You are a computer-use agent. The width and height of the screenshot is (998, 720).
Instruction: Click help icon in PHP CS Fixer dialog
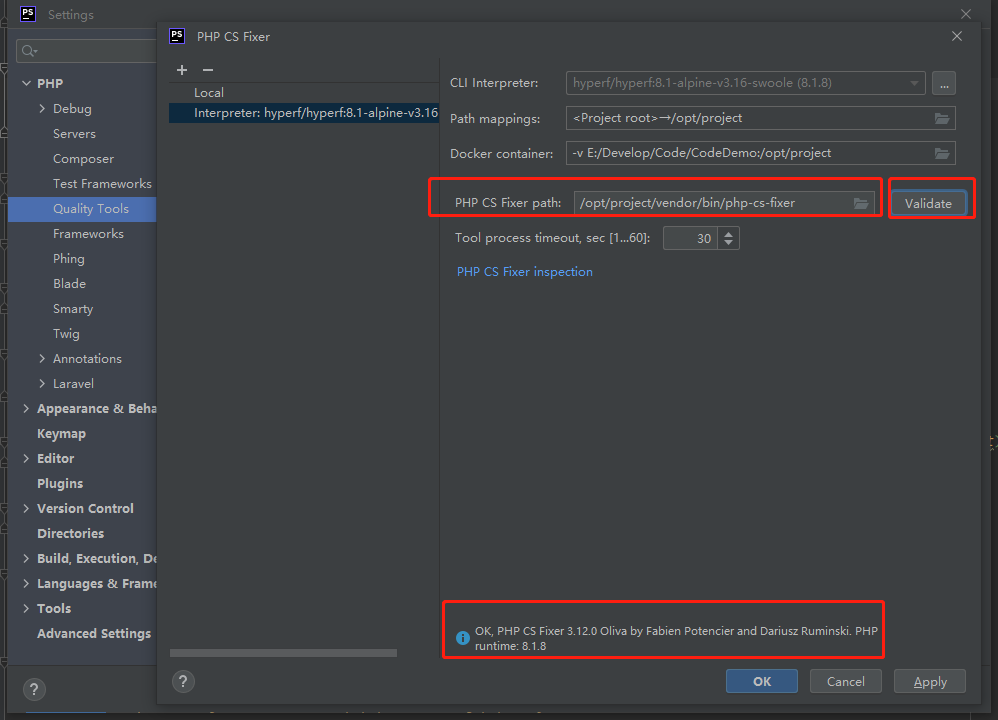pyautogui.click(x=183, y=681)
